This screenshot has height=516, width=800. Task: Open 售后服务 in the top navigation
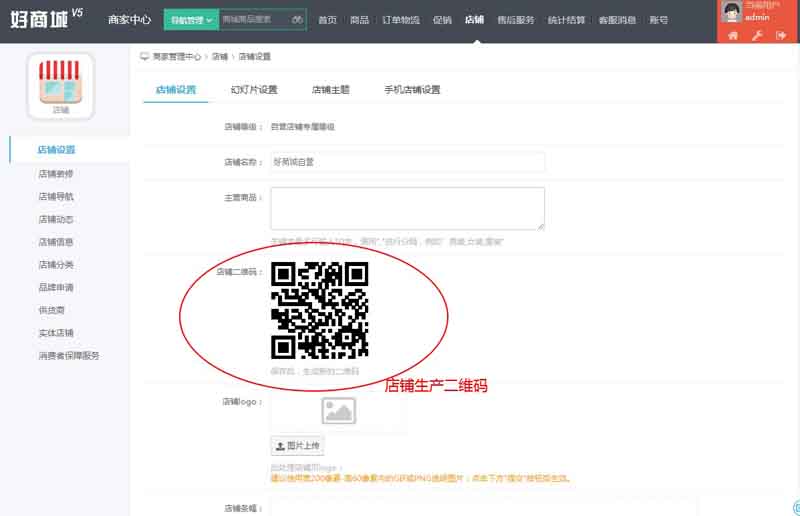515,20
